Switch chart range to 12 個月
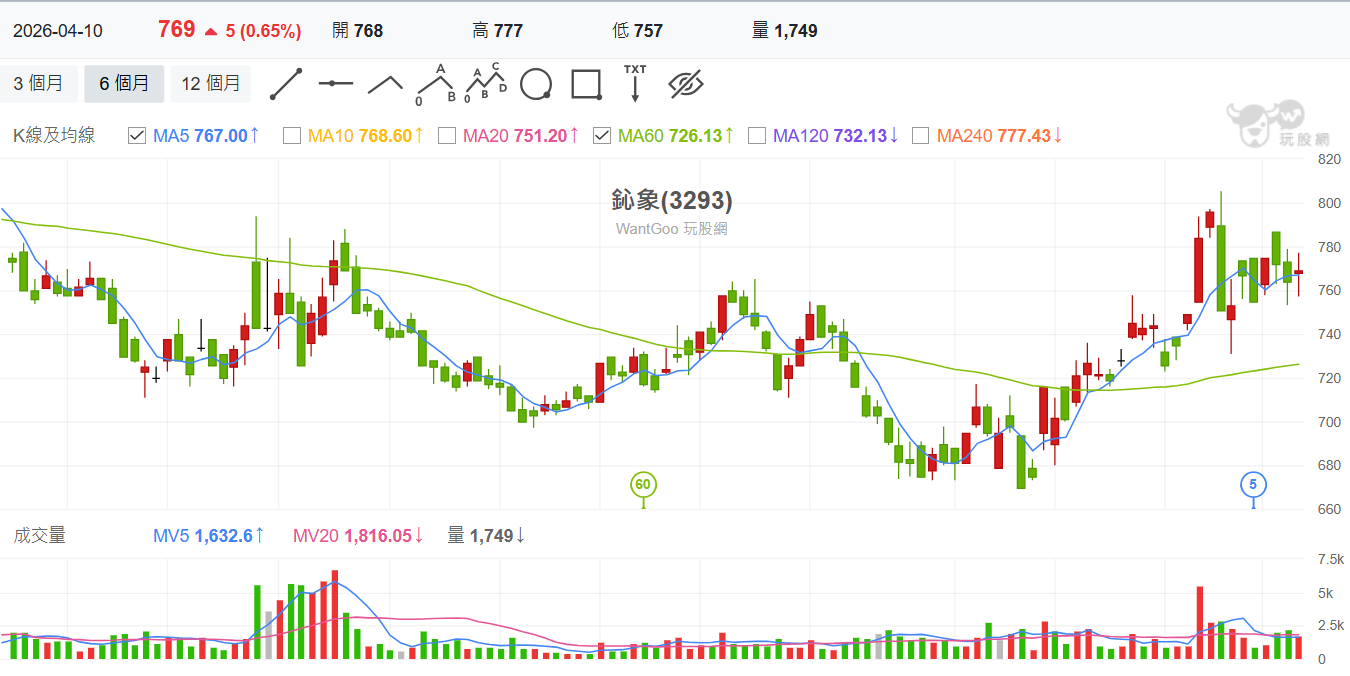 (210, 84)
